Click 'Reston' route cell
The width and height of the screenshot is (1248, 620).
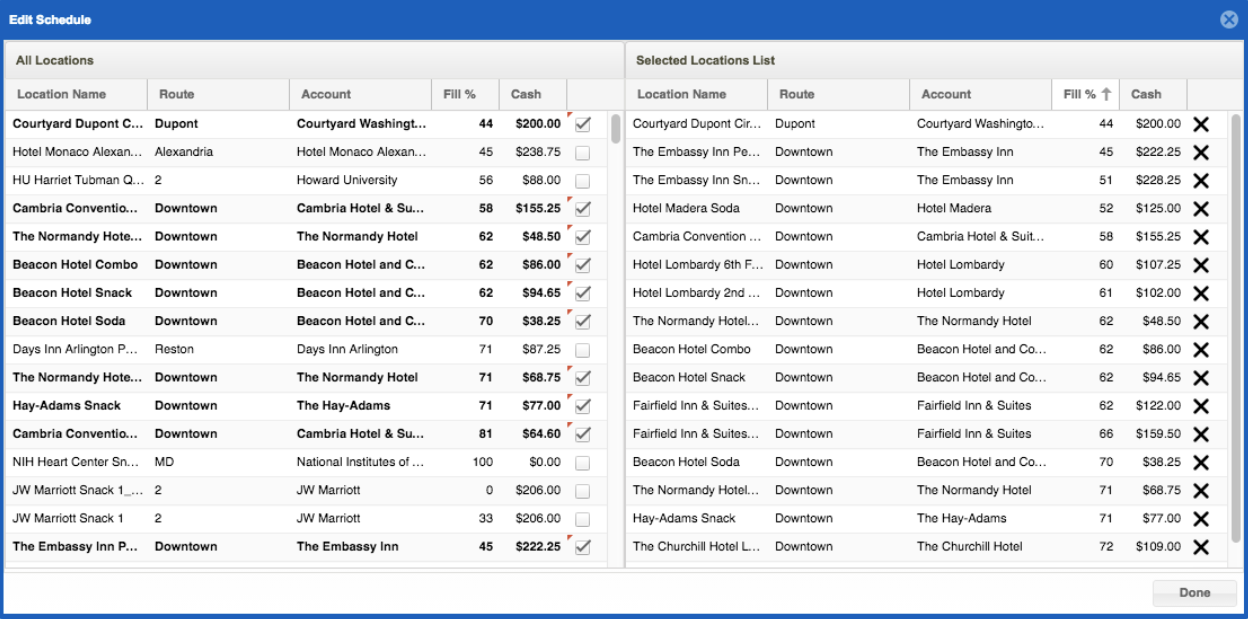[x=174, y=349]
